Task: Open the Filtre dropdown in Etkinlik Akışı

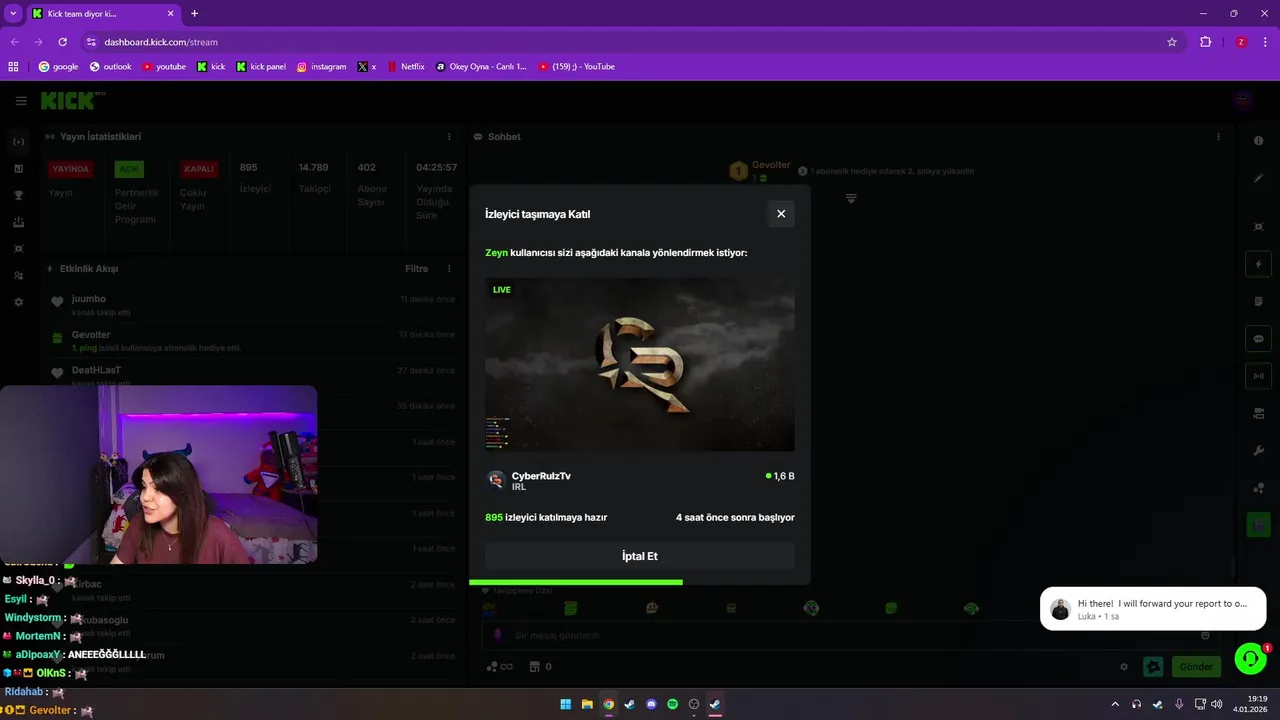Action: click(416, 269)
